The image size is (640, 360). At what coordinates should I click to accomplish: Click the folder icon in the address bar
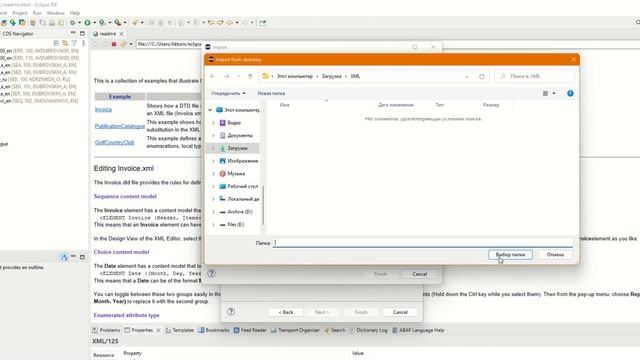(x=265, y=76)
